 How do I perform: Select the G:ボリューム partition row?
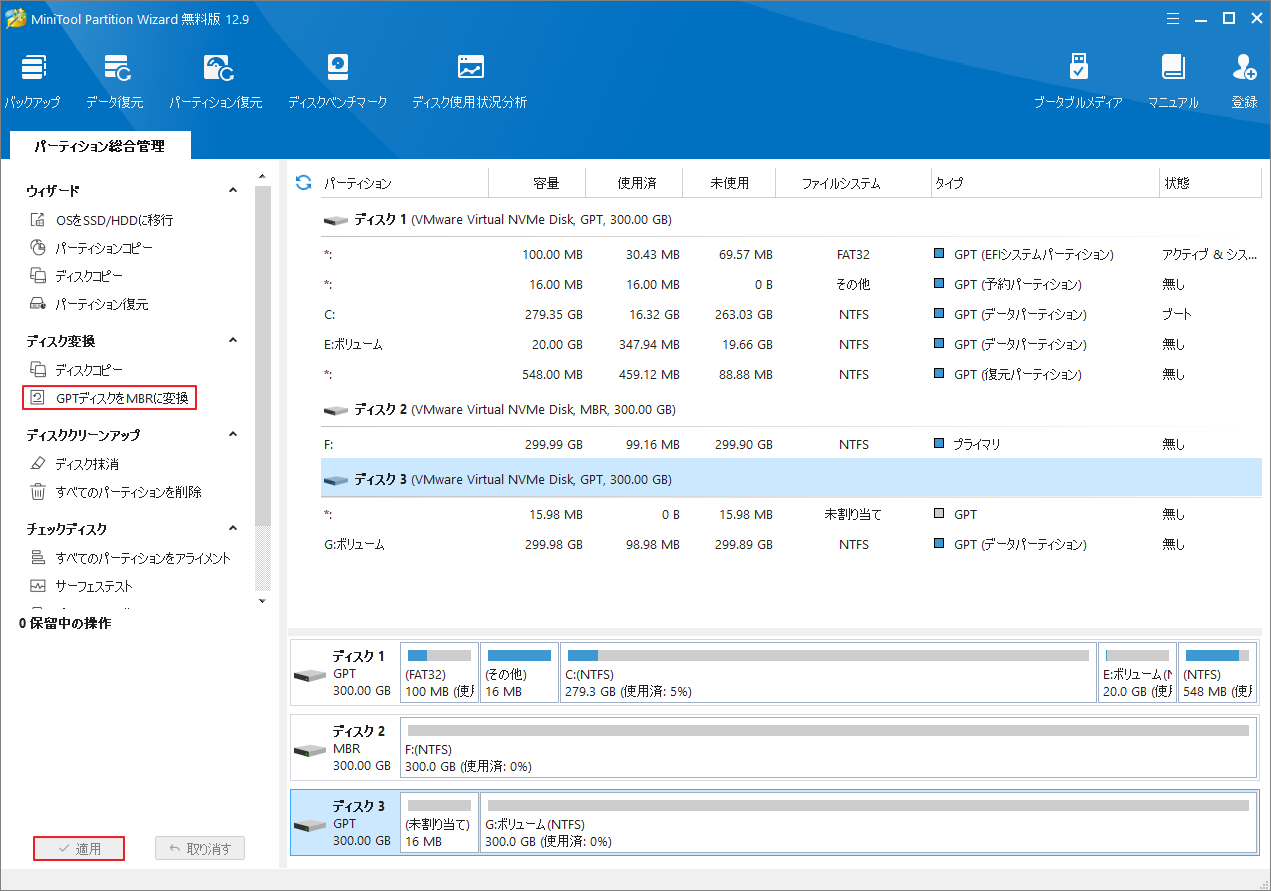click(791, 544)
